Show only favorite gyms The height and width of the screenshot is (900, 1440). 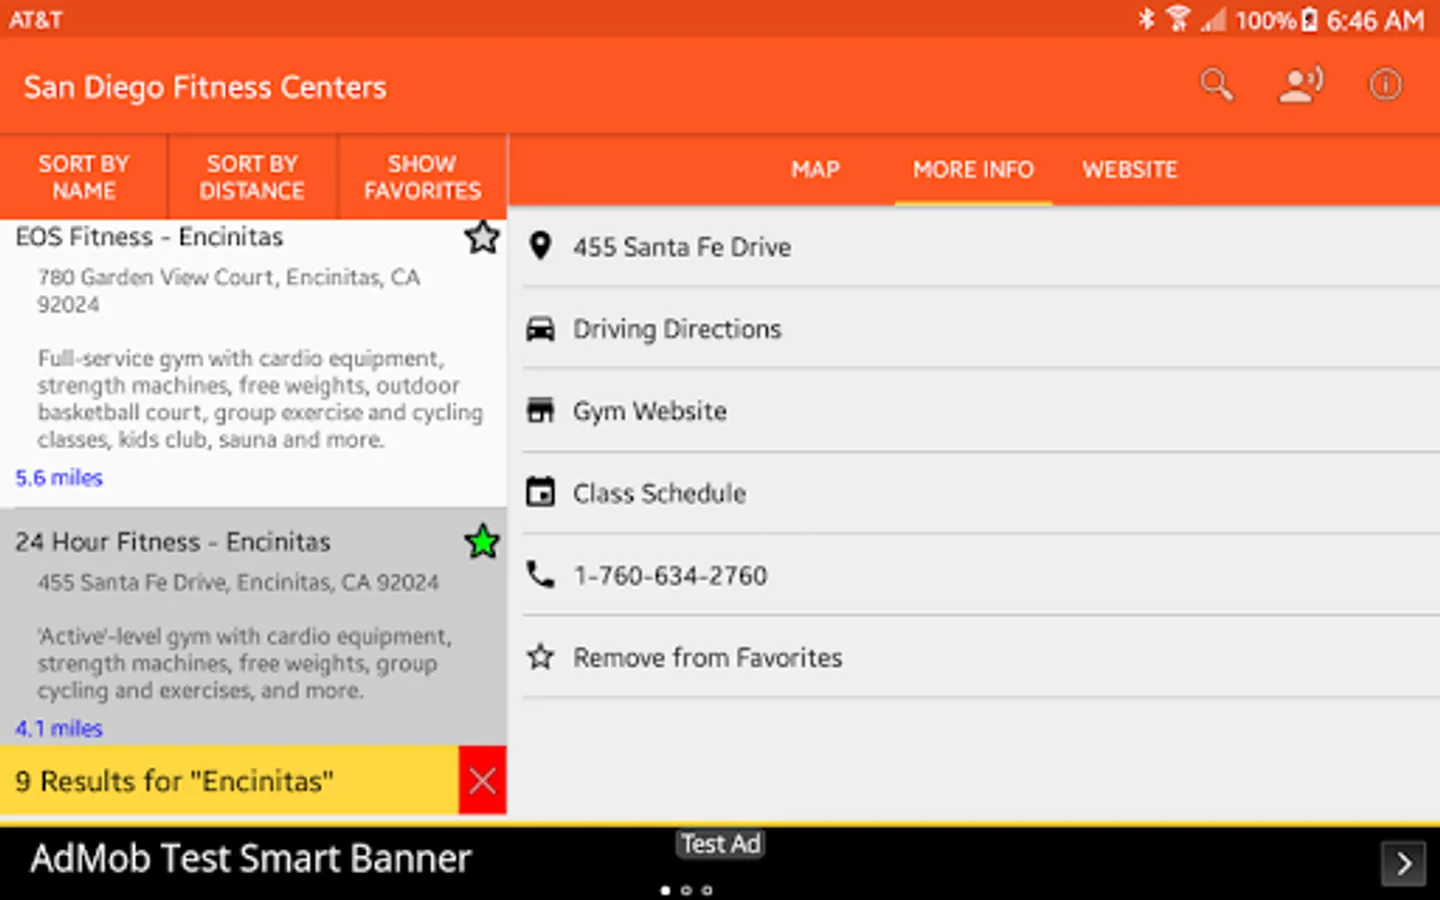[x=422, y=177]
